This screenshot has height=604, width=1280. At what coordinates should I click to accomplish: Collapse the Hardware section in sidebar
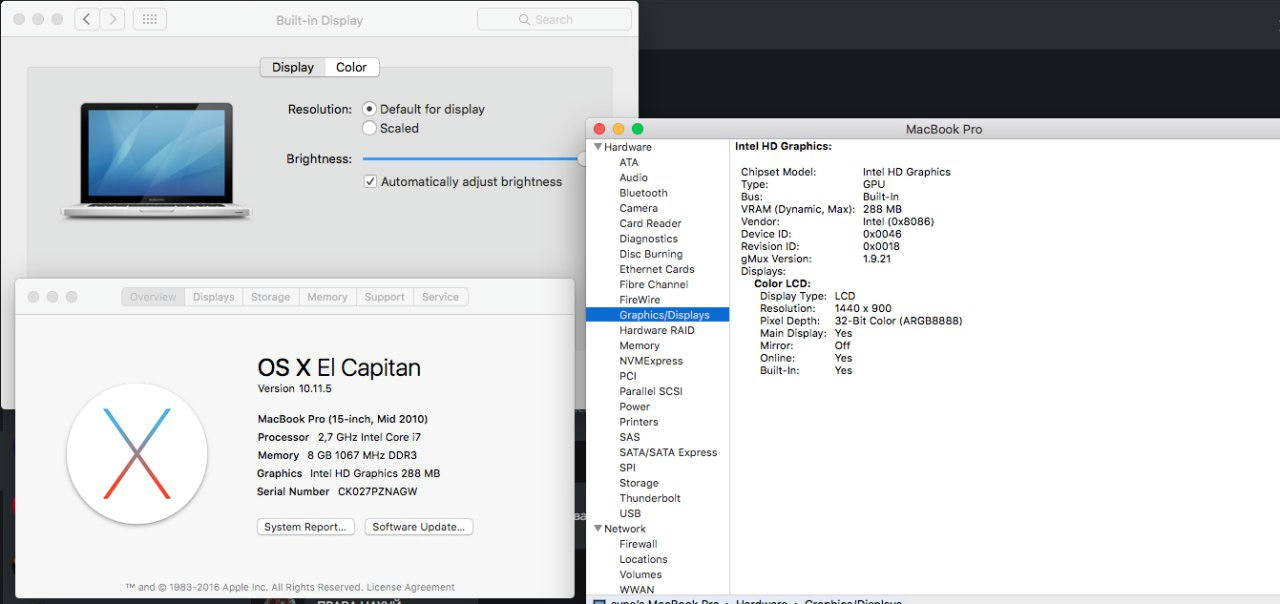[x=598, y=147]
